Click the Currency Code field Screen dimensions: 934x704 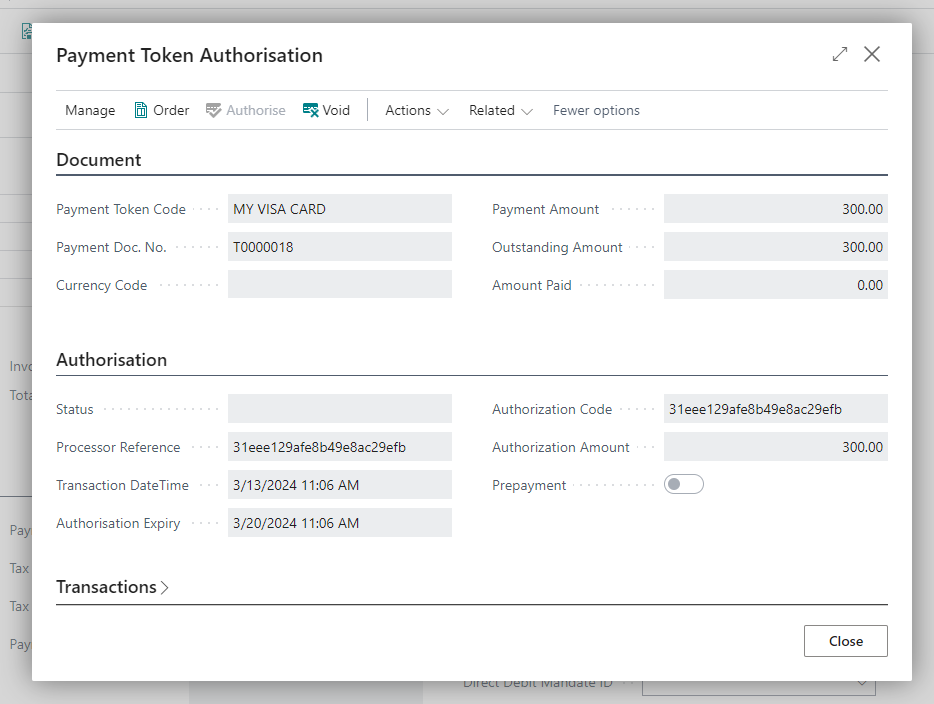click(x=340, y=285)
